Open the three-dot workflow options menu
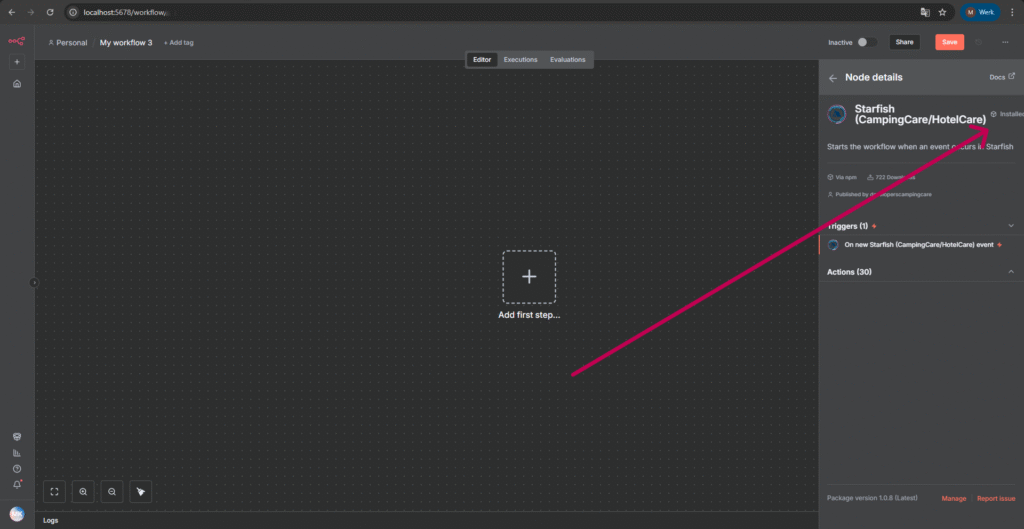This screenshot has width=1024, height=529. point(1005,42)
